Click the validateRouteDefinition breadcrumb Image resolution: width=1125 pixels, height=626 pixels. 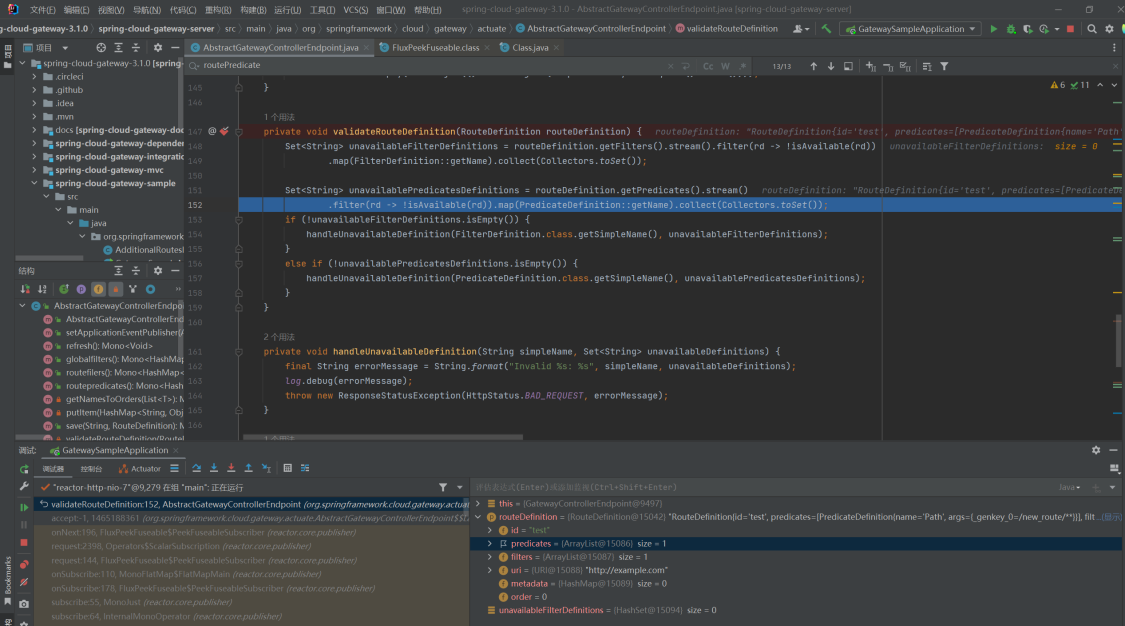[732, 29]
